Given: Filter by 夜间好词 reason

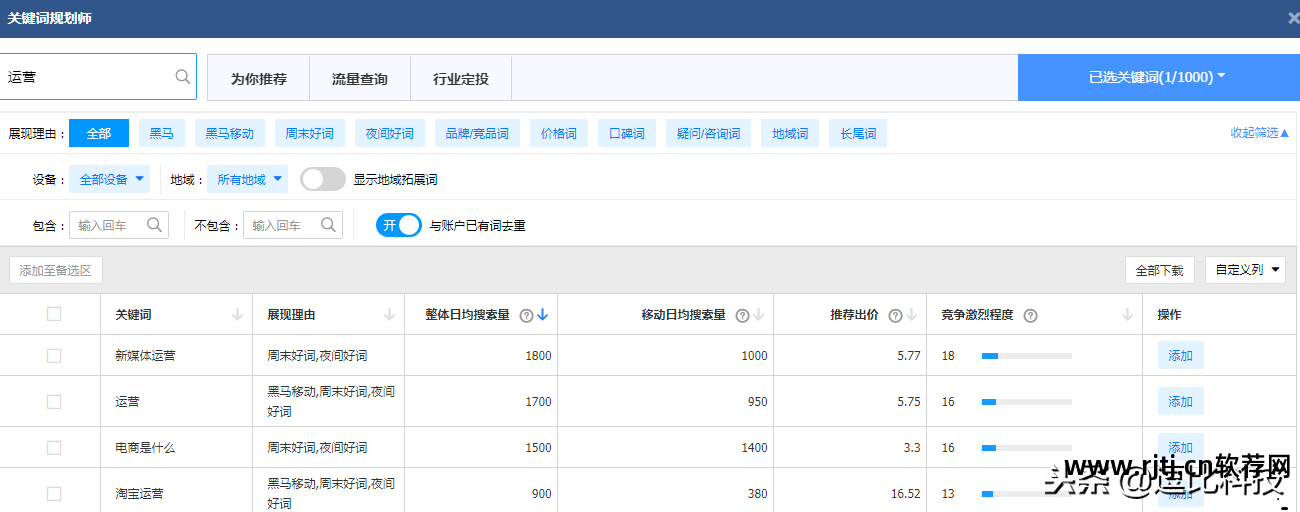Looking at the screenshot, I should (390, 133).
